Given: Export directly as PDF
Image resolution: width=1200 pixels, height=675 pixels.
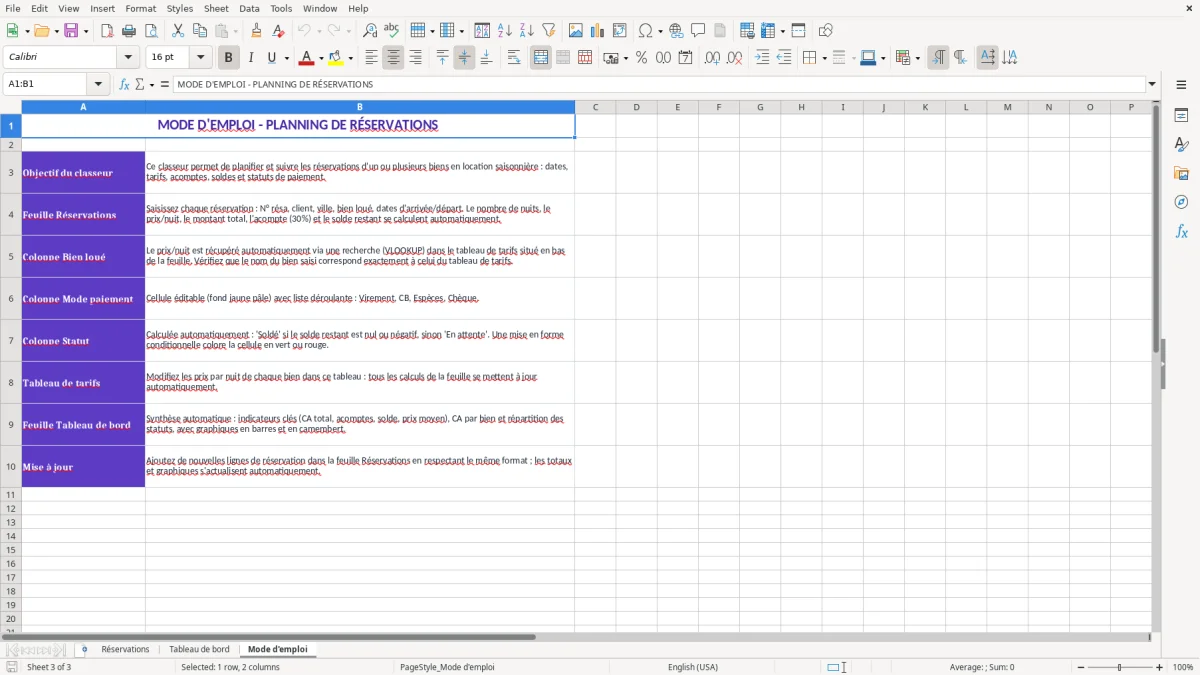Looking at the screenshot, I should 107,31.
